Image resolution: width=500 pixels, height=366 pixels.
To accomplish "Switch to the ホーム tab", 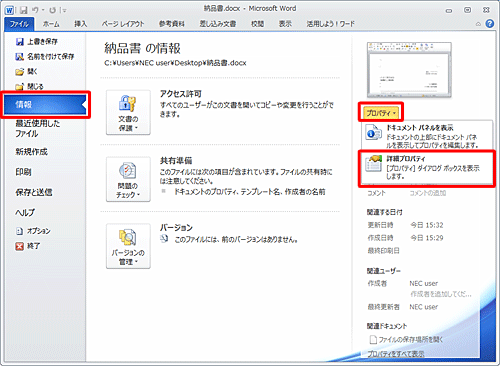I will pyautogui.click(x=51, y=24).
